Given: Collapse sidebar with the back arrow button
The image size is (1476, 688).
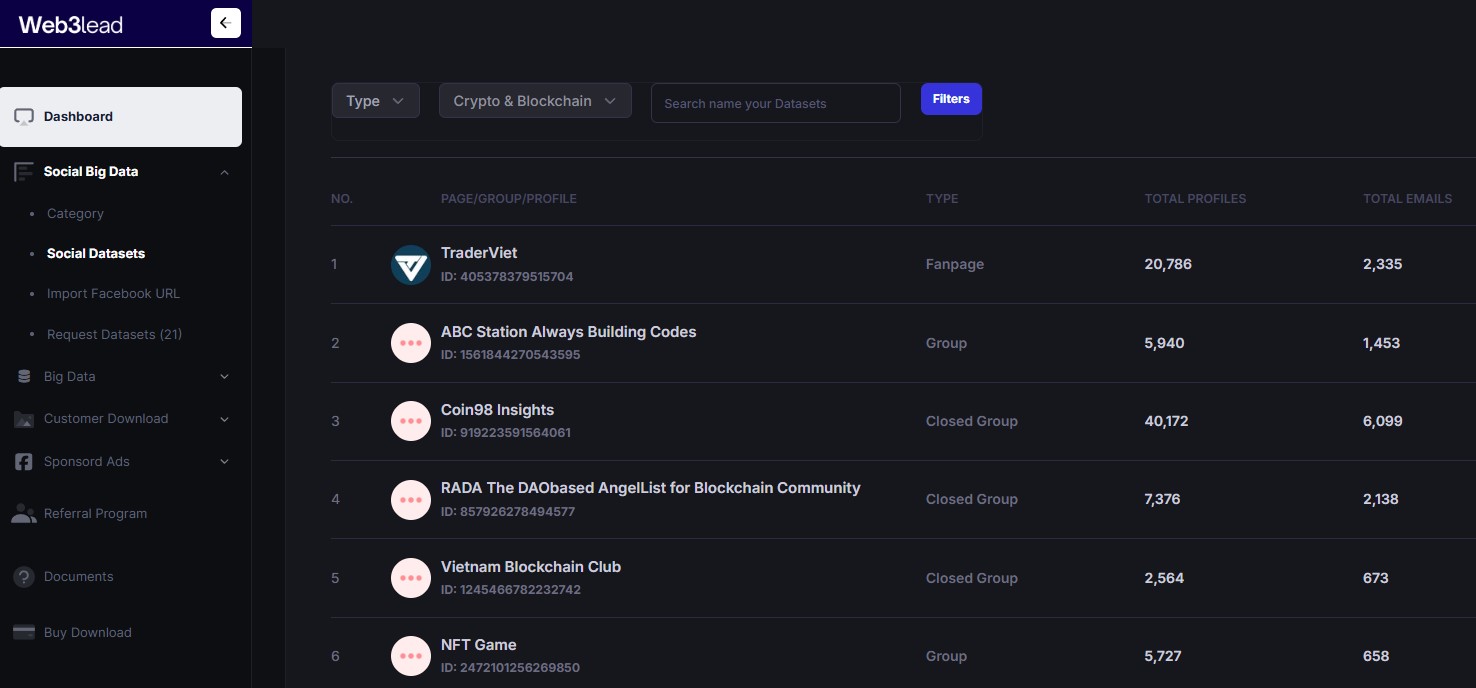Looking at the screenshot, I should 225,23.
